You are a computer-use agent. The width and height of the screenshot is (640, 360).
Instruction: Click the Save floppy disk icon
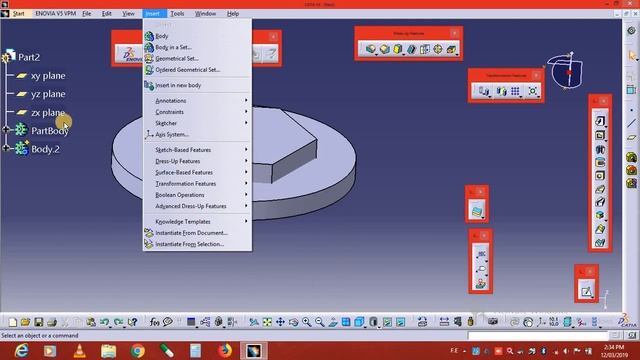[x=38, y=322]
